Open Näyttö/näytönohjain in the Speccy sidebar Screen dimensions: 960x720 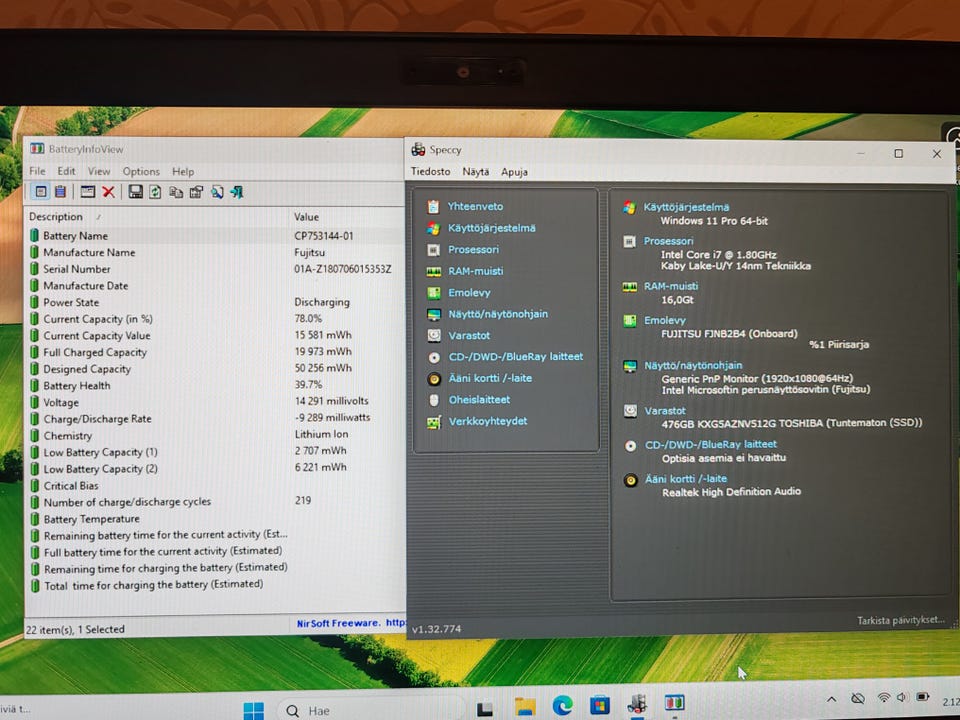click(x=498, y=314)
